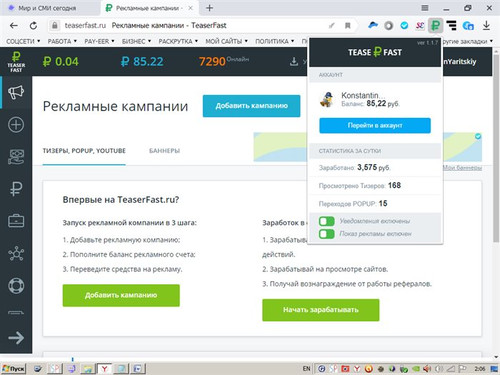This screenshot has width=500, height=375.
Task: Toggle the 'Уведомления включены' switch
Action: pos(327,221)
